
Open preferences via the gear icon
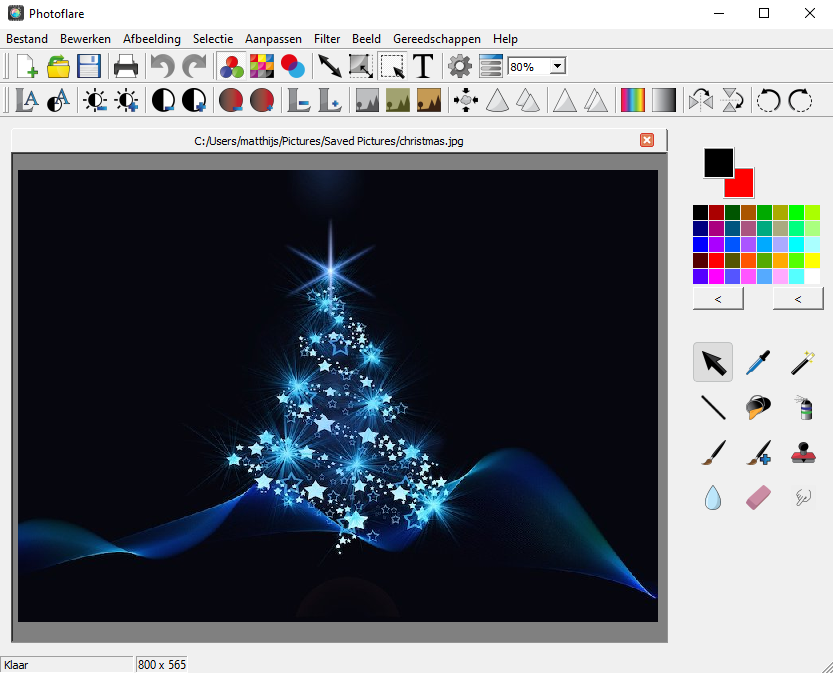coord(459,66)
